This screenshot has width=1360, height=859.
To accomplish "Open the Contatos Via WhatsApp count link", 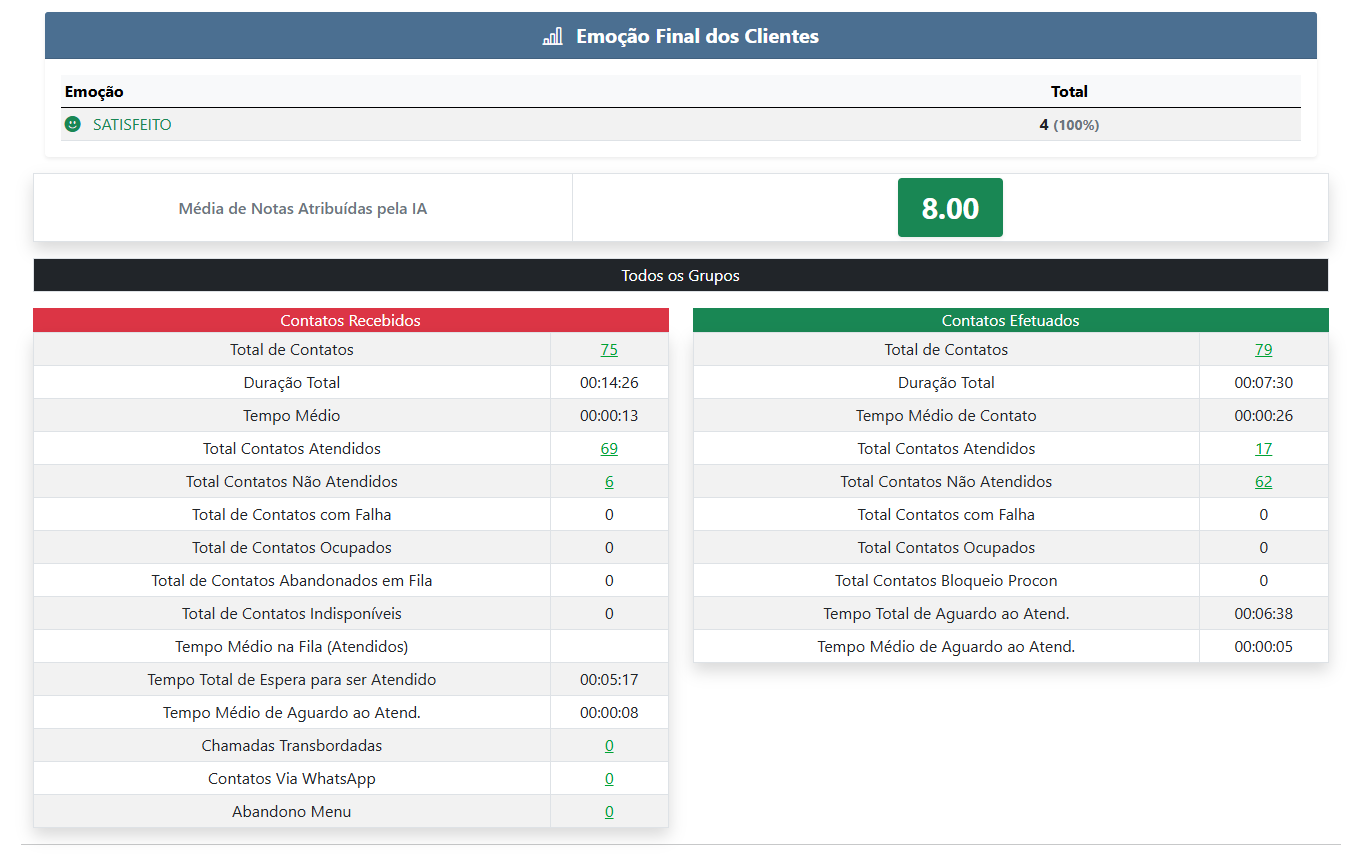I will 609,779.
